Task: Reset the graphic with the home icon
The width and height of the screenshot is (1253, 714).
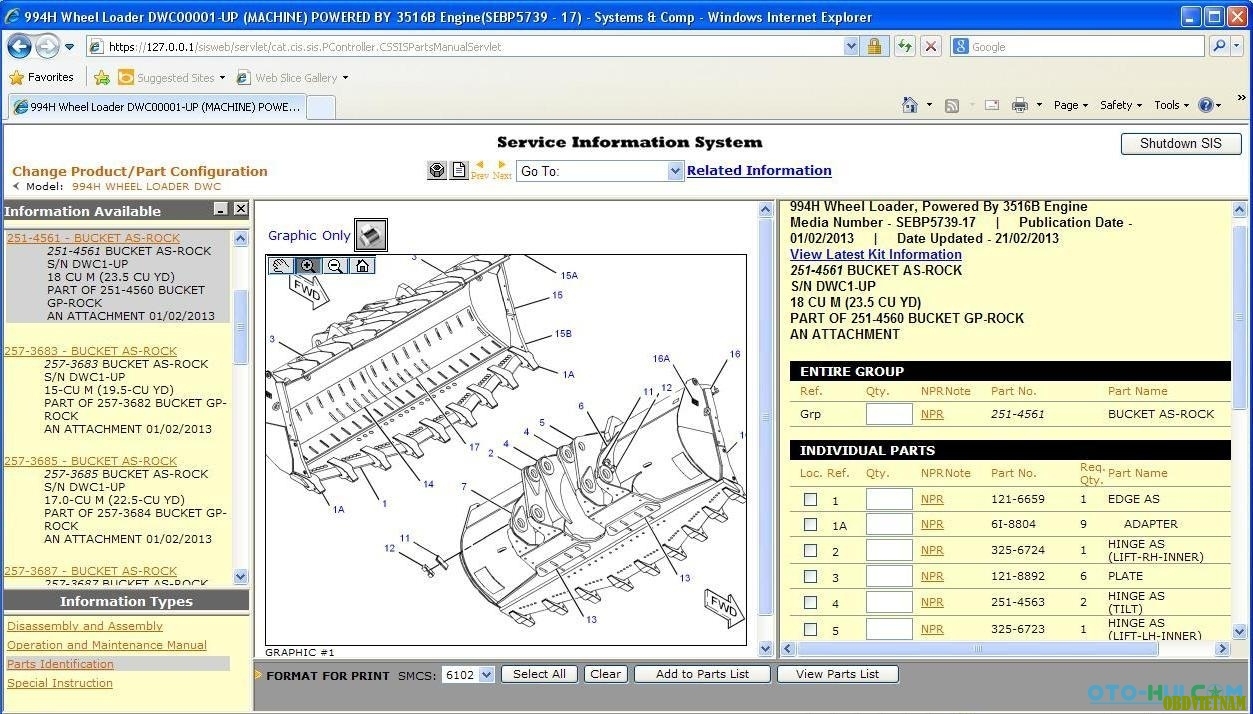Action: point(362,266)
